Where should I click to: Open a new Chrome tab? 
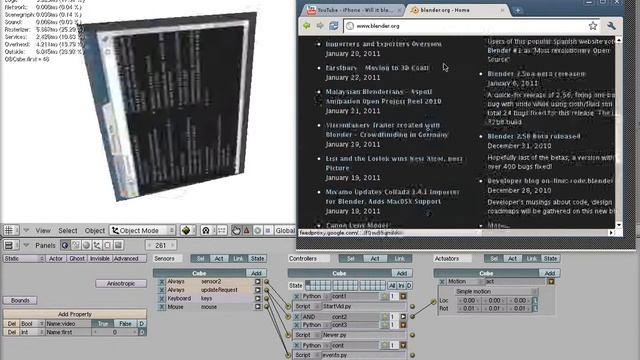pyautogui.click(x=518, y=10)
